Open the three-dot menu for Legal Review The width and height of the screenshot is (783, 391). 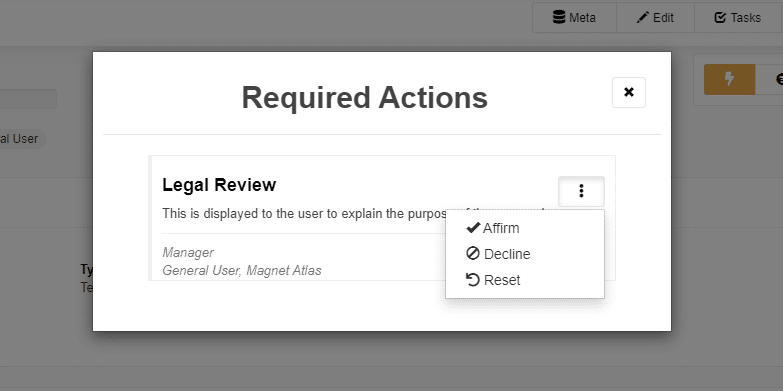[581, 191]
